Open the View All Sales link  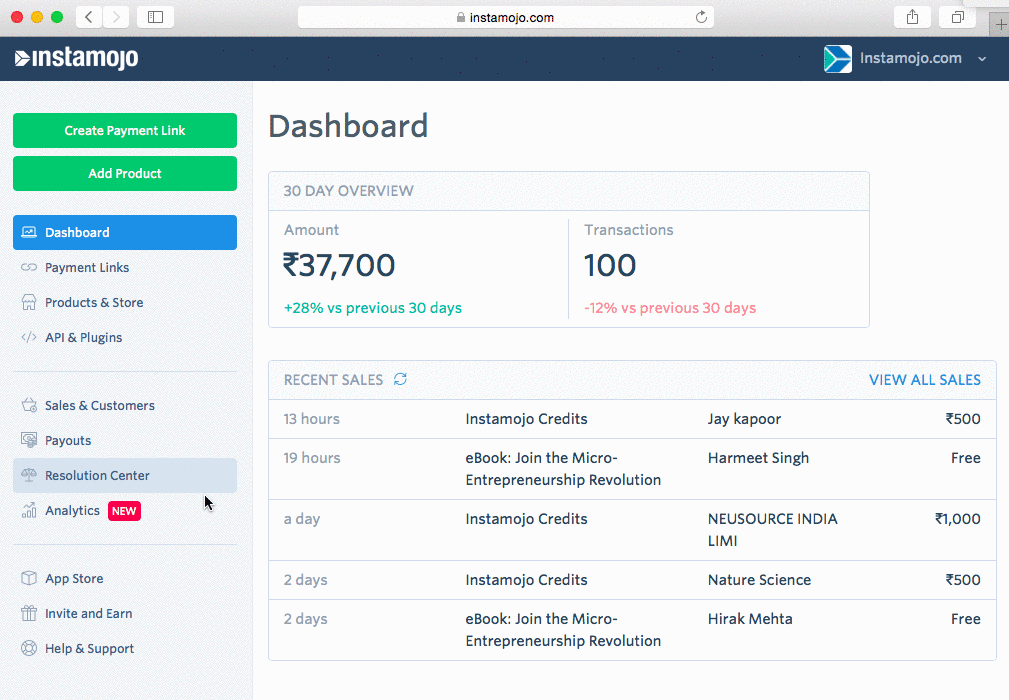(x=924, y=380)
